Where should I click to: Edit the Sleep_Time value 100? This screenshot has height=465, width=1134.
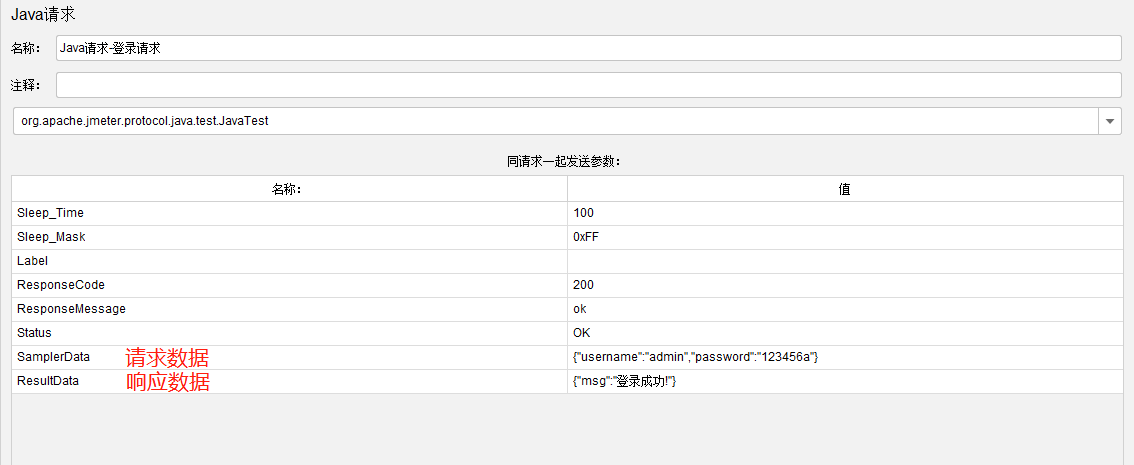pos(845,213)
